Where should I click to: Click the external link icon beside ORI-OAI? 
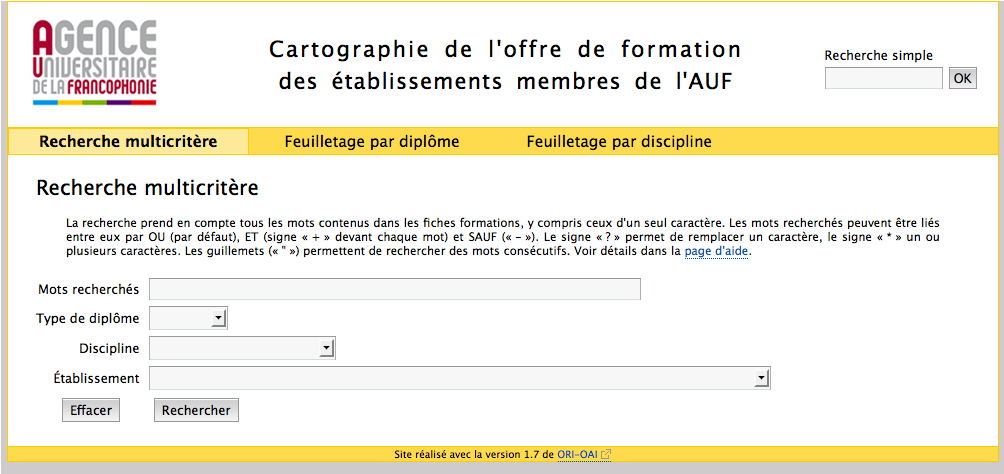tap(606, 455)
